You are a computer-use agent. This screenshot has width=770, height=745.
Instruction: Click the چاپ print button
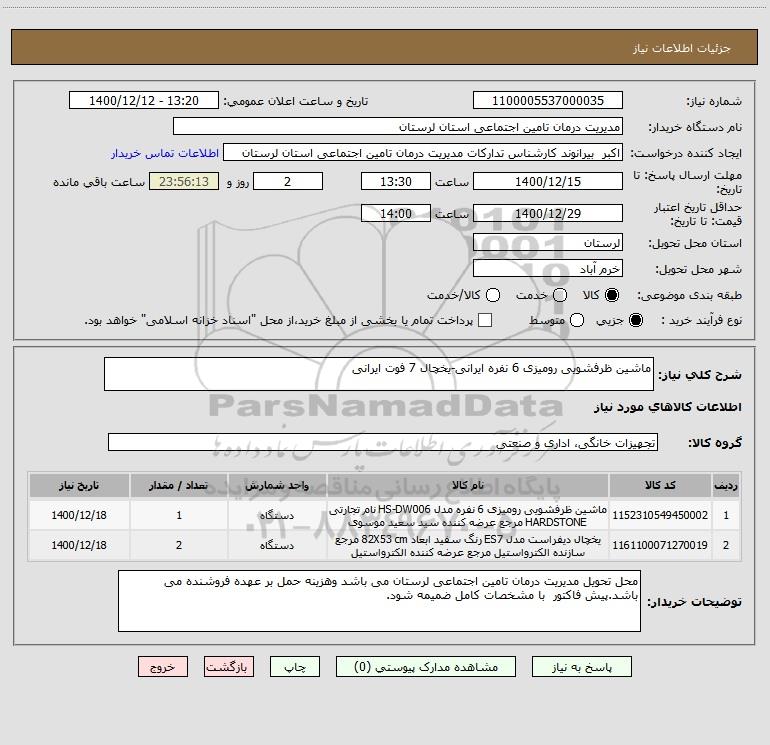[295, 667]
